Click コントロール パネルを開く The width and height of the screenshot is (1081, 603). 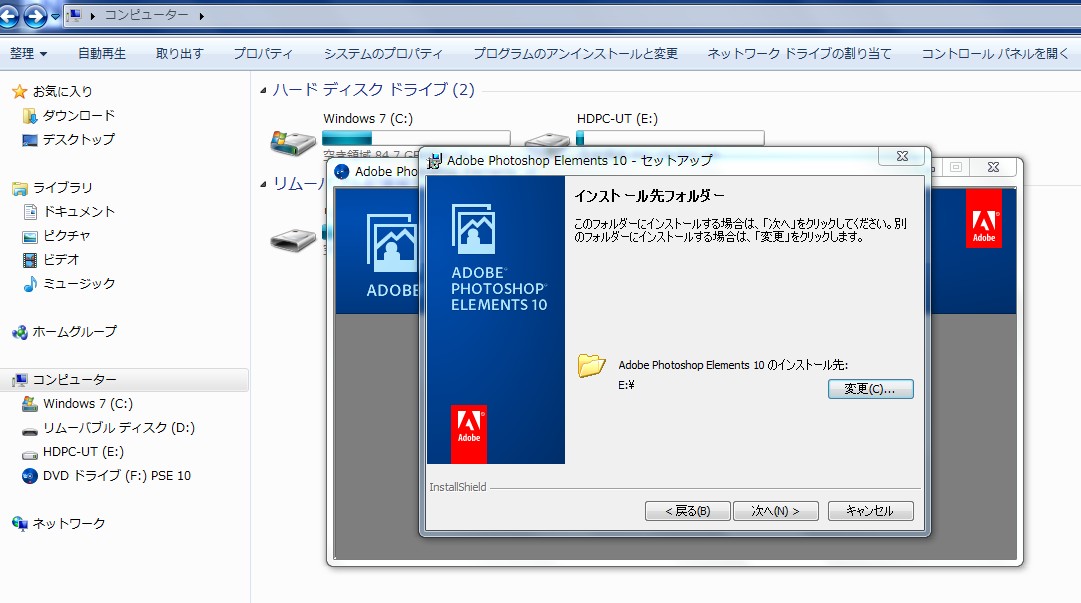[x=995, y=53]
